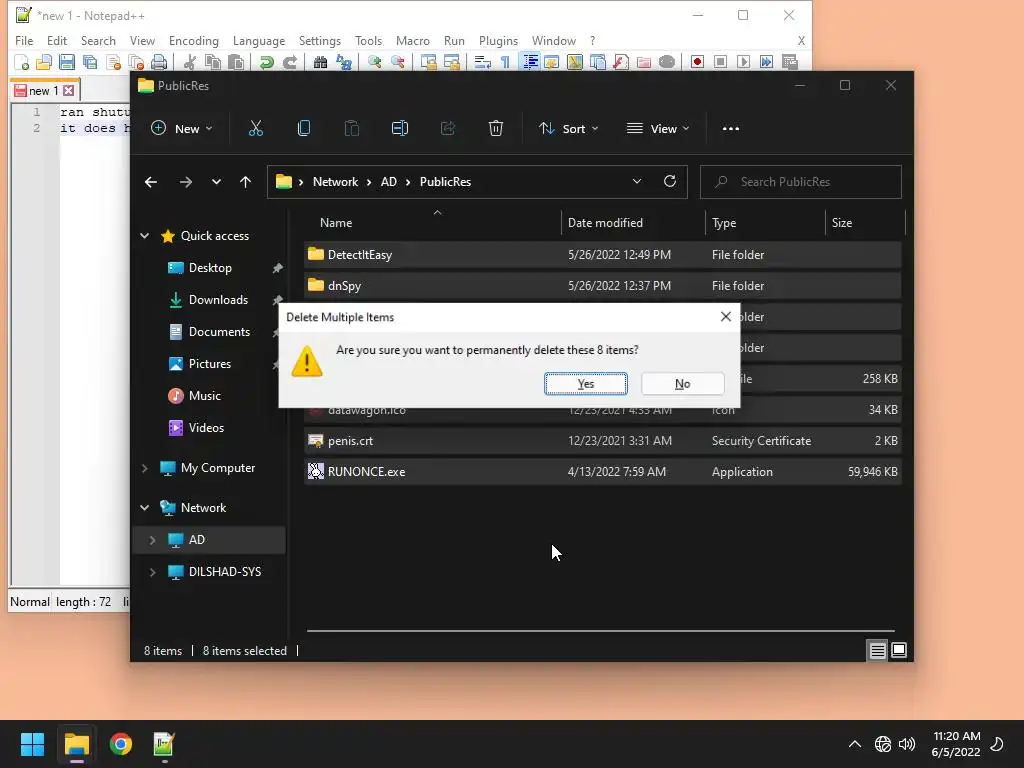The height and width of the screenshot is (768, 1024).
Task: Select the RUNONCE.exe file row
Action: 603,472
